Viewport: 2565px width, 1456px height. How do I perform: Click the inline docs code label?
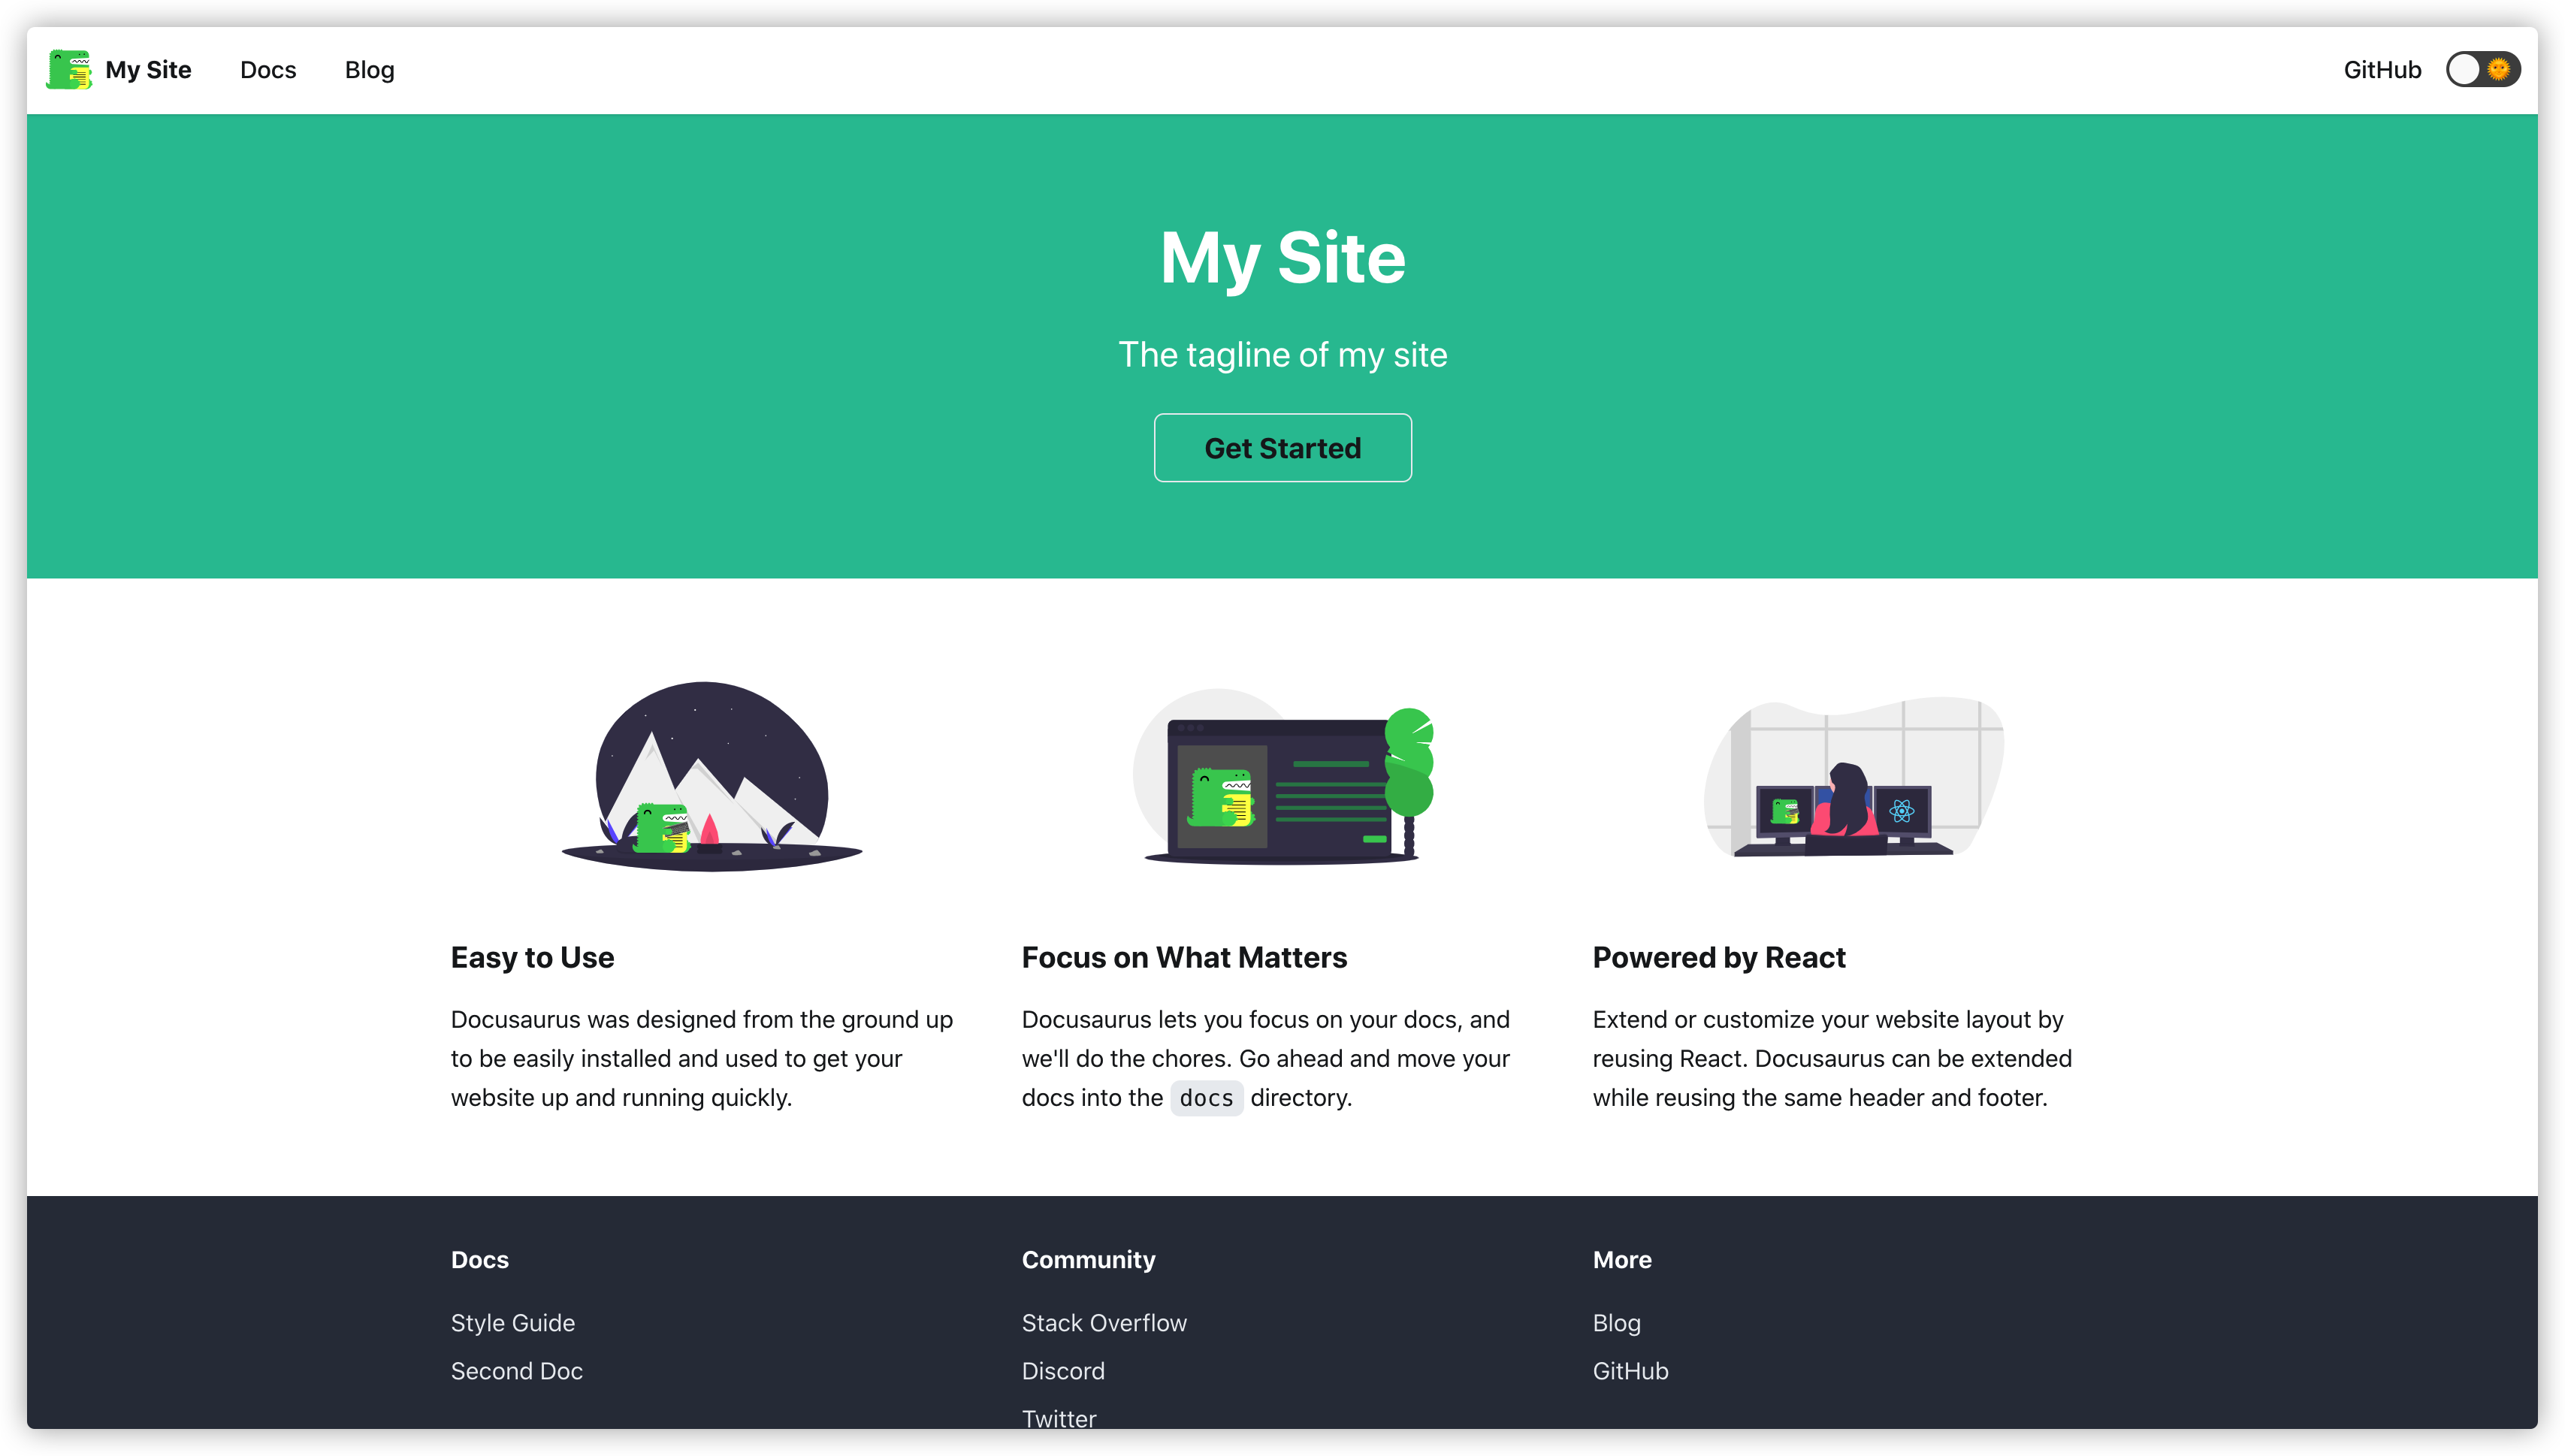1206,1098
